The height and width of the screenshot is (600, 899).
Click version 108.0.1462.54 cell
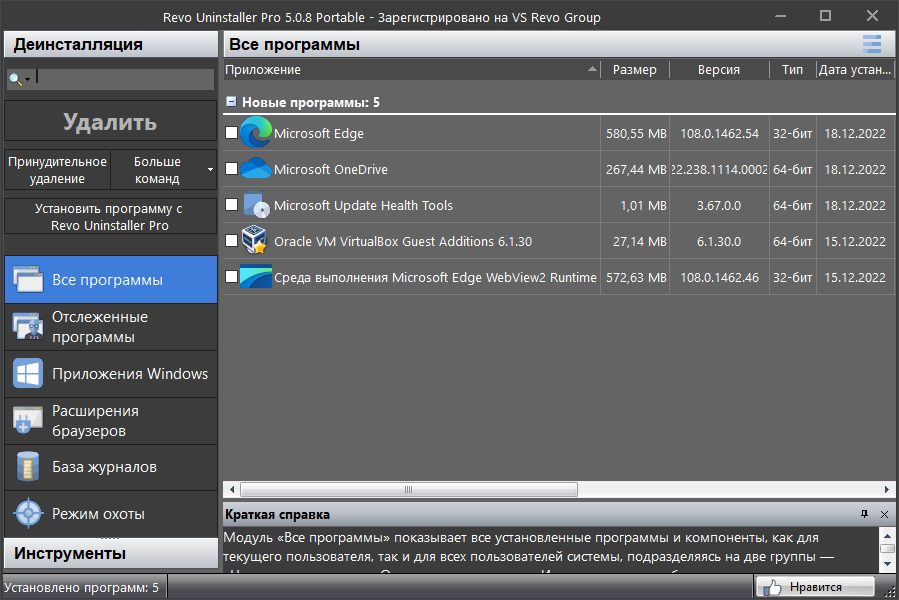click(x=720, y=134)
